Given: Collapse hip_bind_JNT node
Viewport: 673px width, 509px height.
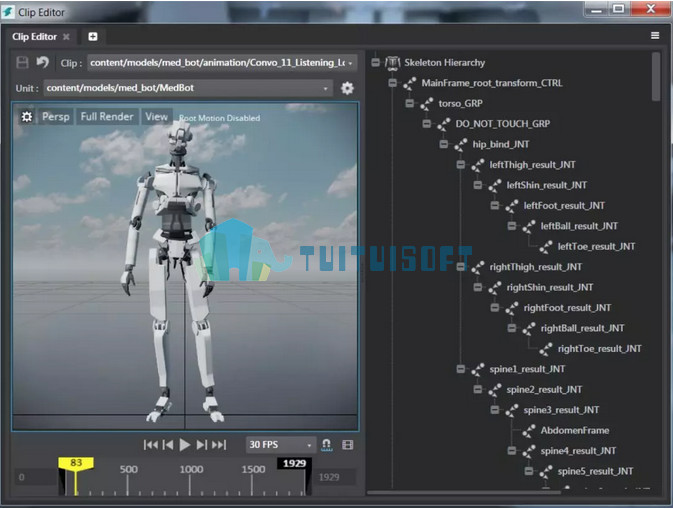Looking at the screenshot, I should coord(444,144).
